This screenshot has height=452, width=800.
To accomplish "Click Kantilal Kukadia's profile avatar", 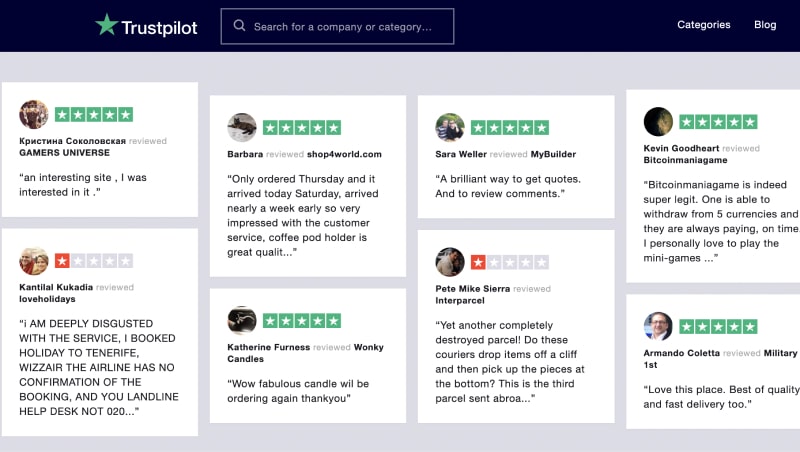I will point(34,260).
